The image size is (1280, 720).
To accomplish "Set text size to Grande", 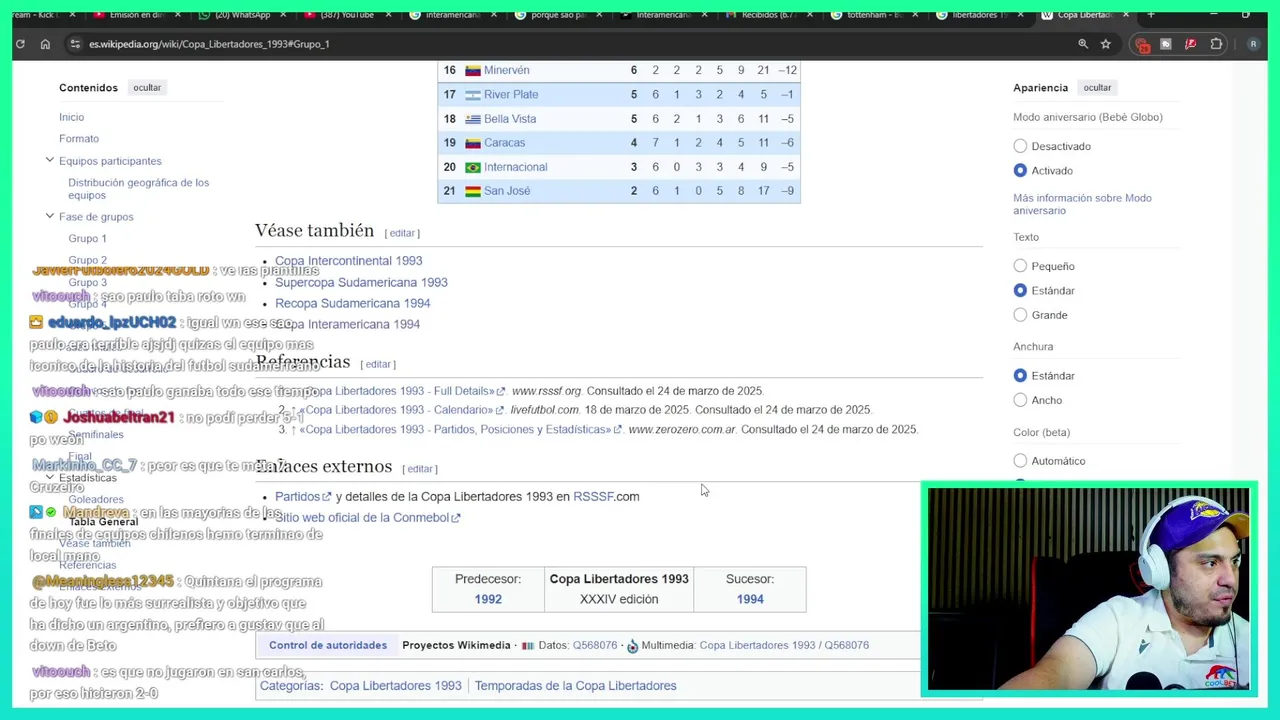I will click(1020, 315).
